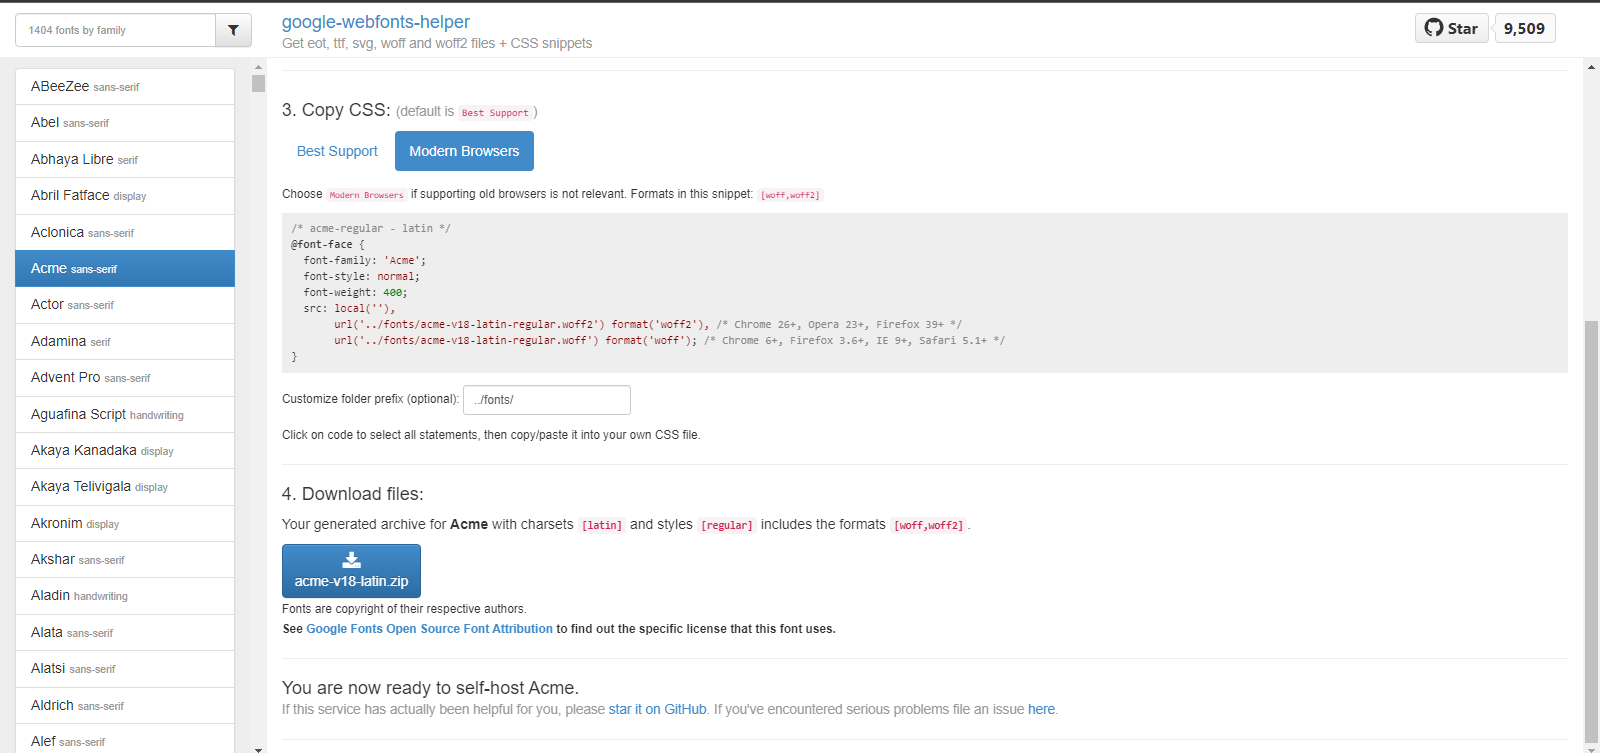The image size is (1600, 753).
Task: Switch to the Best Support CSS tab
Action: [337, 151]
